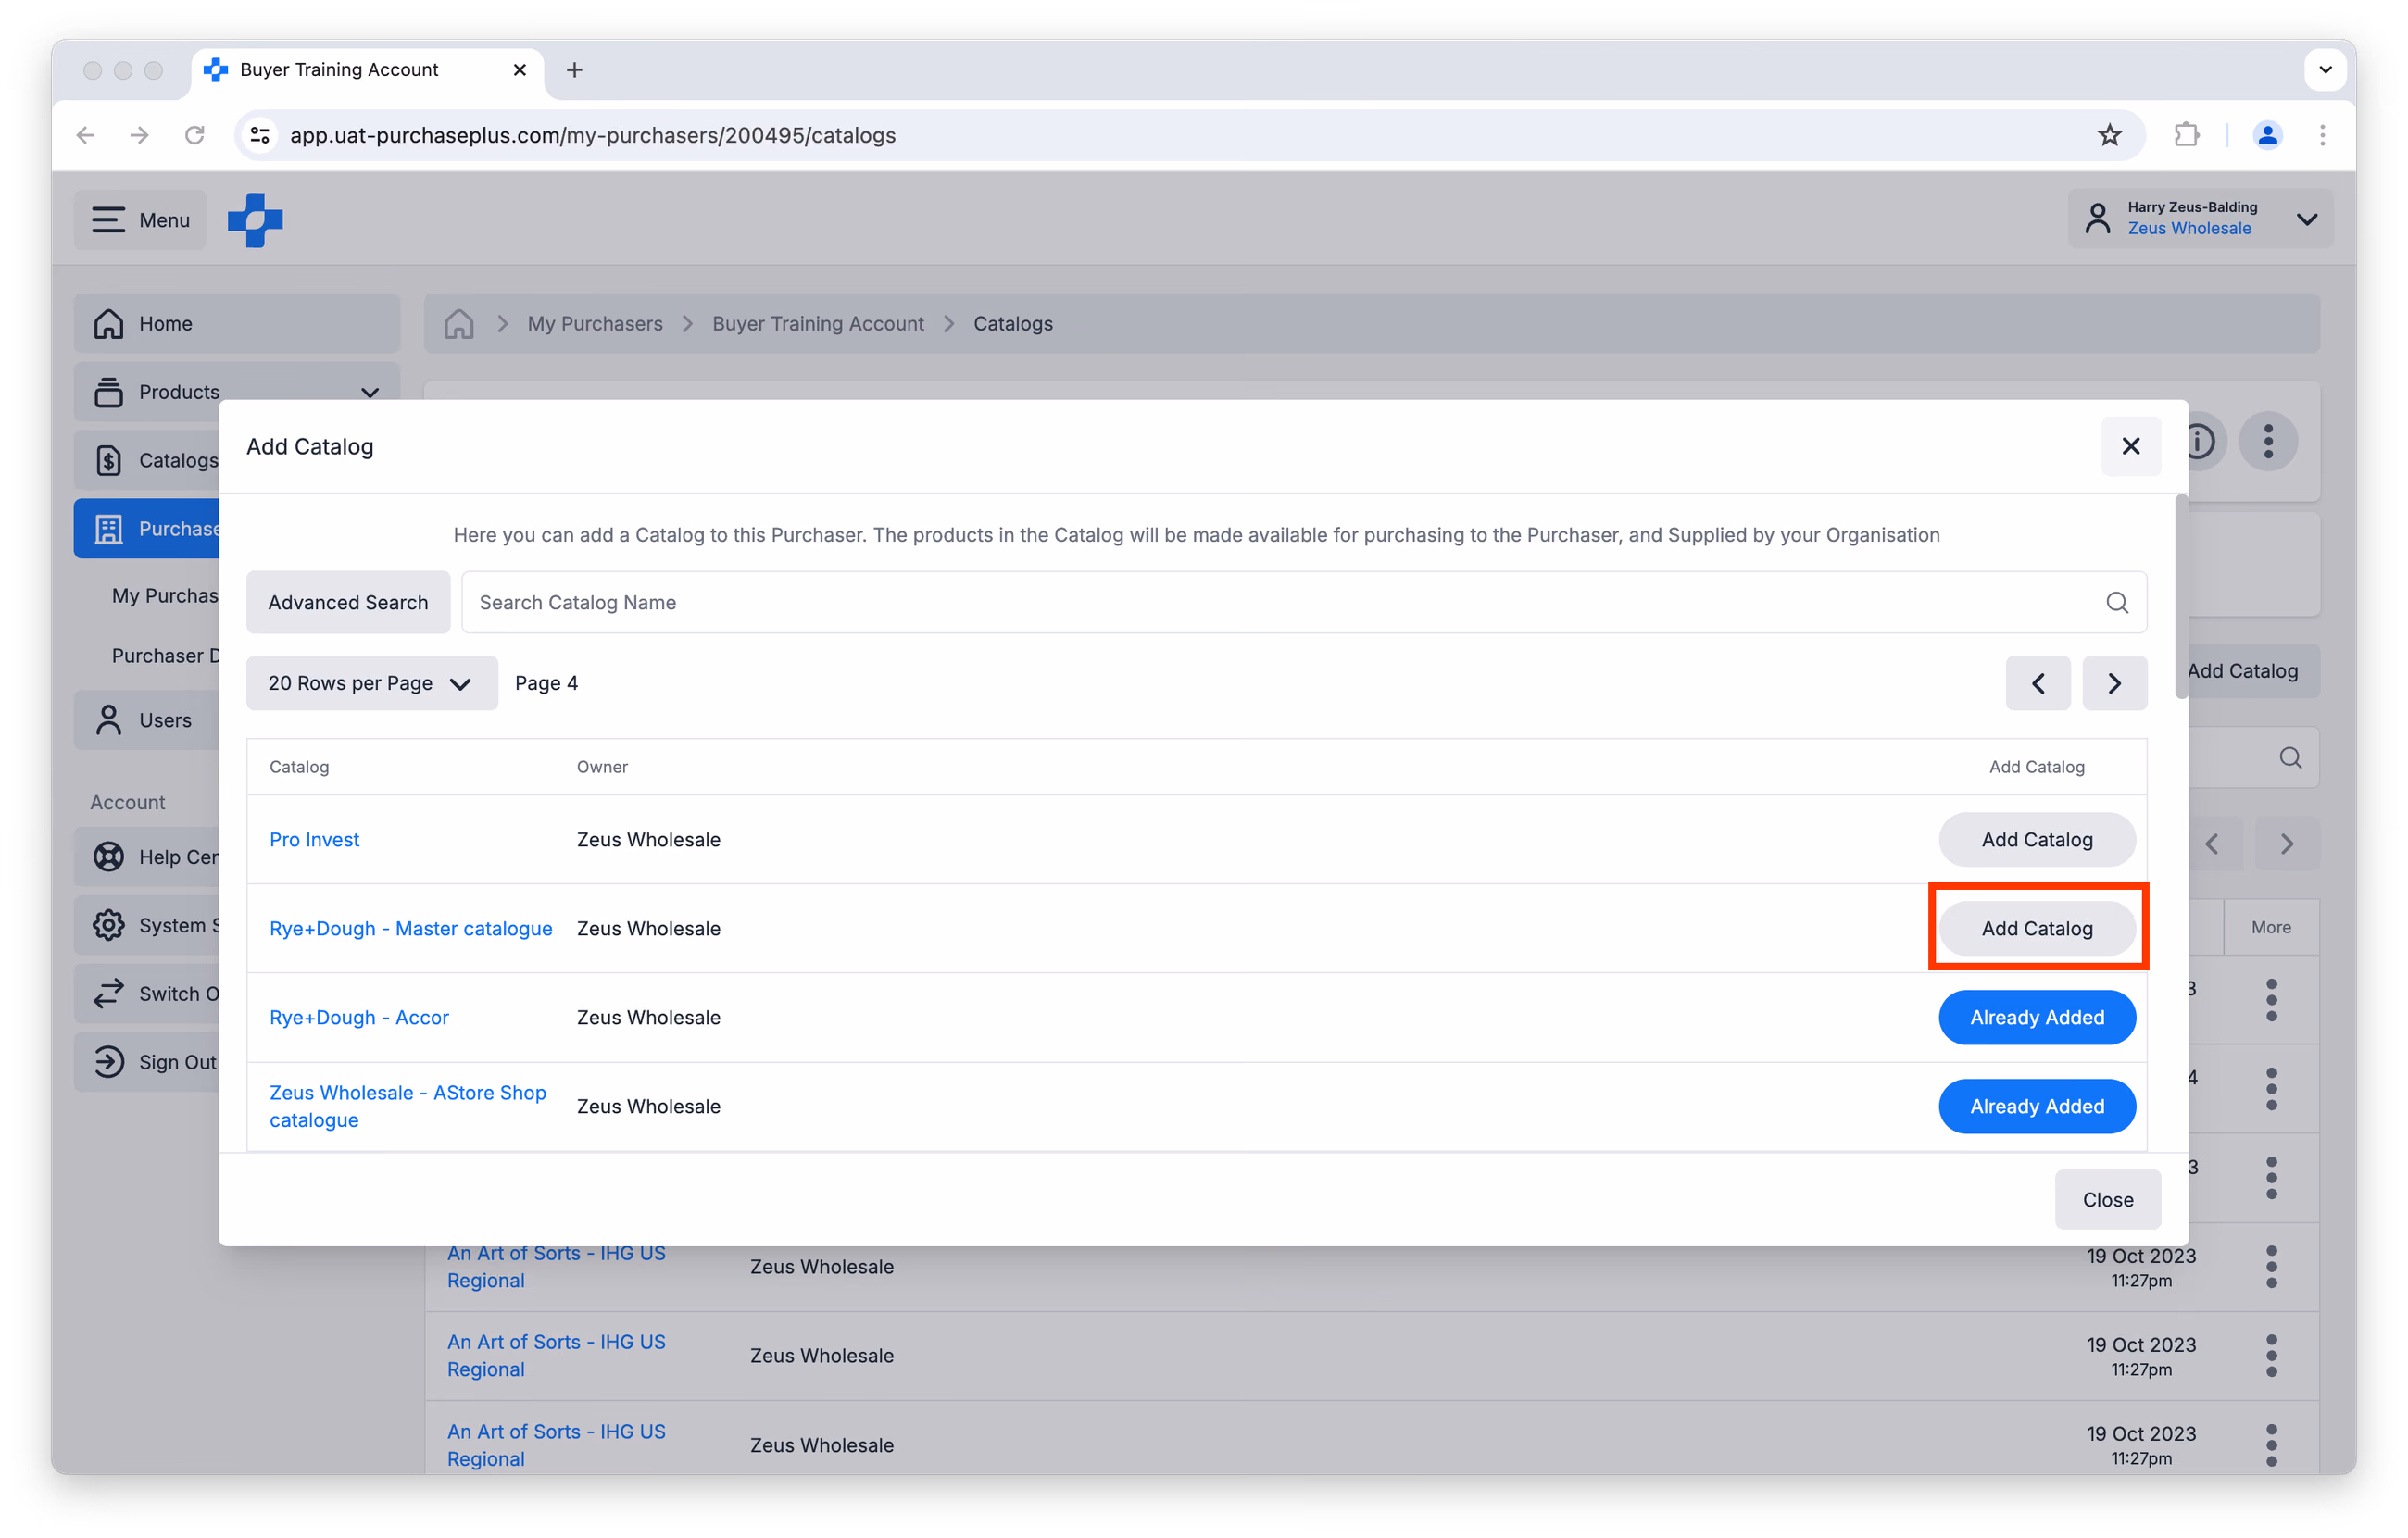This screenshot has height=1538, width=2408.
Task: Click the browser forward arrow
Action: click(x=140, y=135)
